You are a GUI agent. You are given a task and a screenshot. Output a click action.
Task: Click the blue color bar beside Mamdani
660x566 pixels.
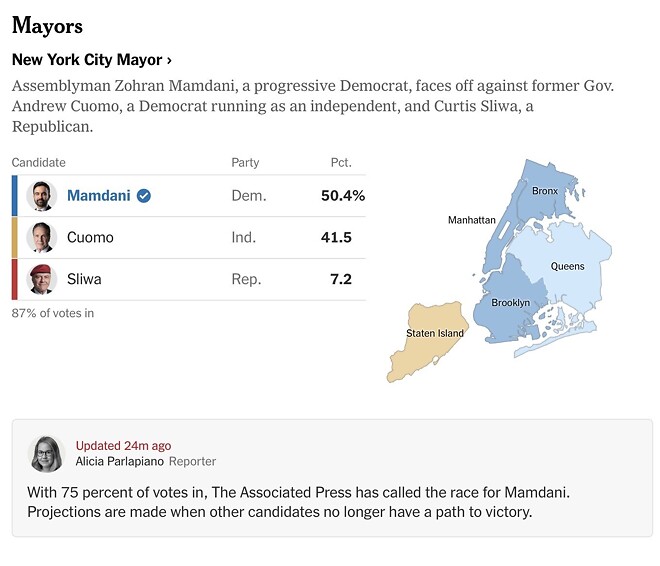[14, 196]
